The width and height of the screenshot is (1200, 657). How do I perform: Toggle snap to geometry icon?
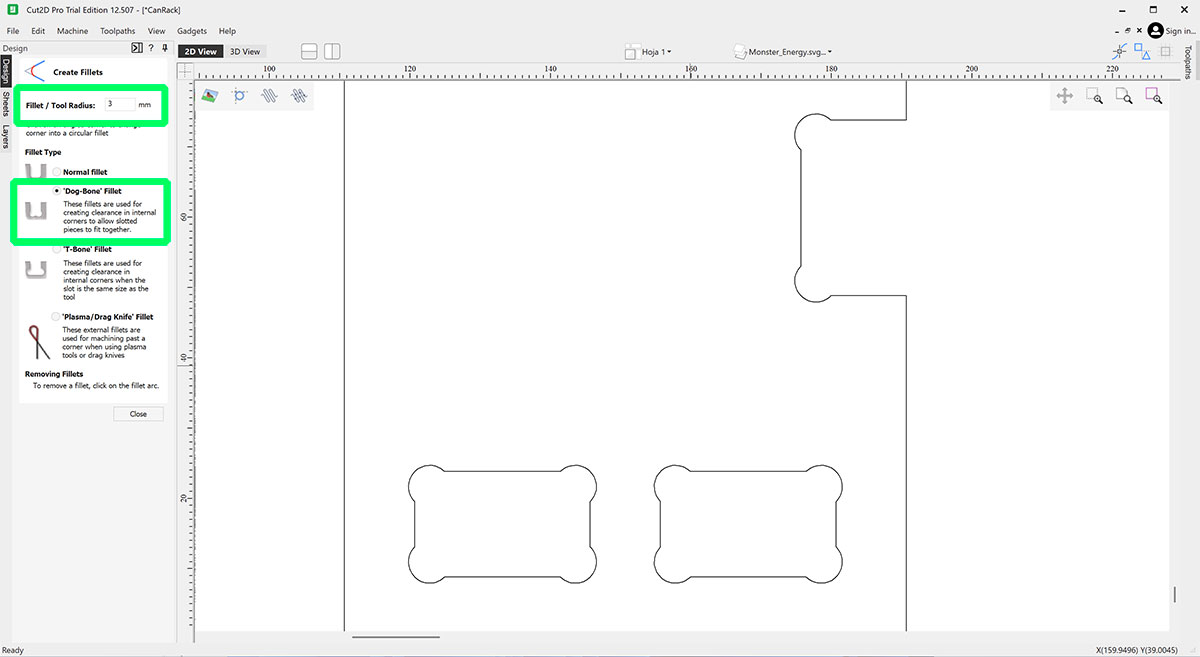click(1121, 51)
